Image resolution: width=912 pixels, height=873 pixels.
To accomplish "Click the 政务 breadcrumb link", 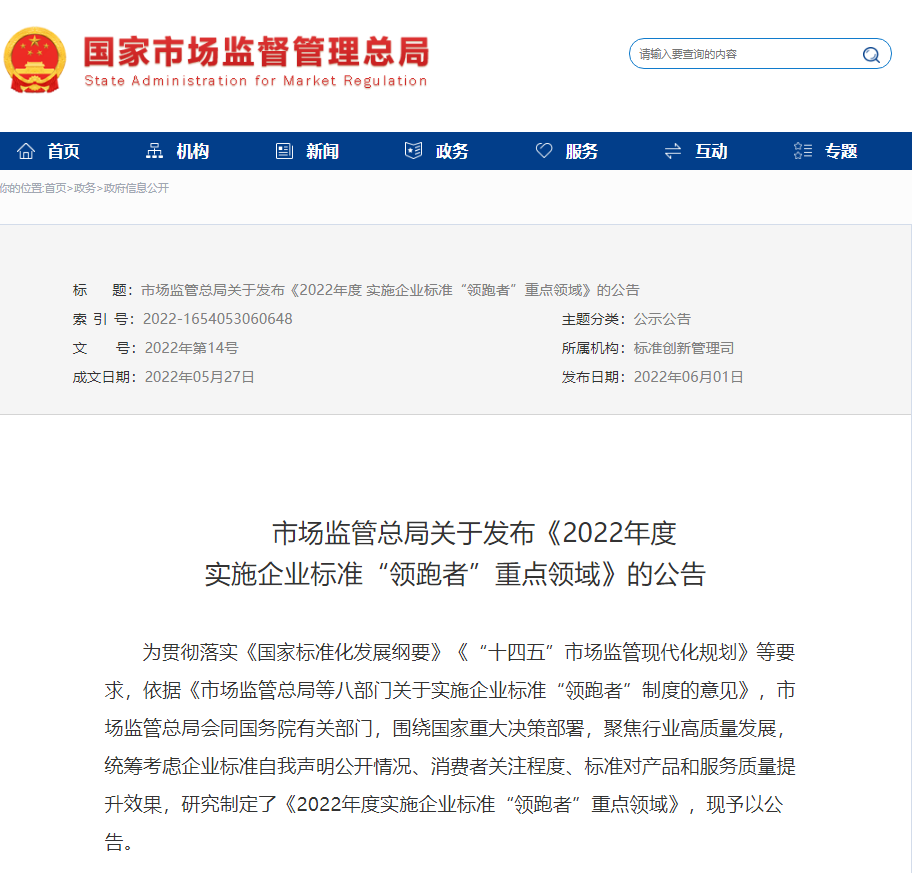I will click(x=85, y=188).
